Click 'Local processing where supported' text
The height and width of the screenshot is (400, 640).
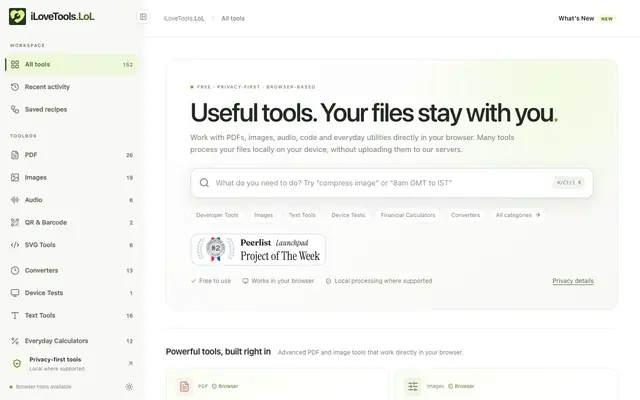coord(383,281)
